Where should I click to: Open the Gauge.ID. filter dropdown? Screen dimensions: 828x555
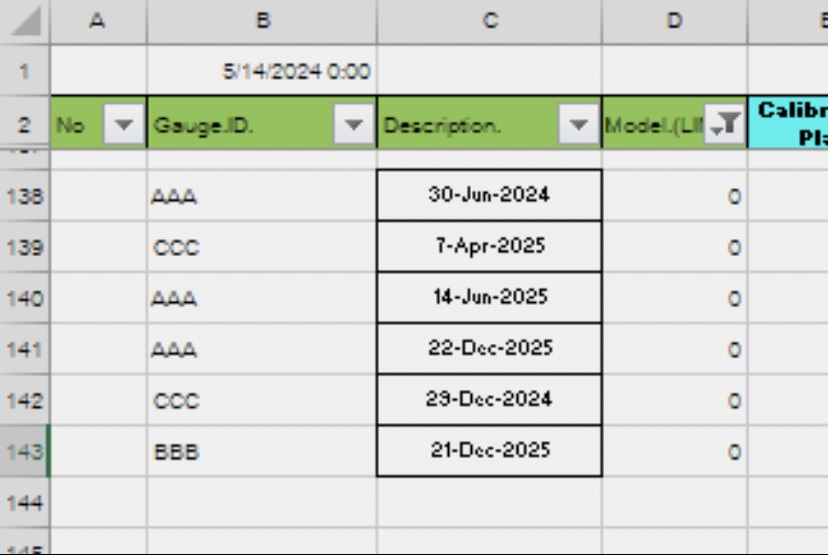[353, 125]
